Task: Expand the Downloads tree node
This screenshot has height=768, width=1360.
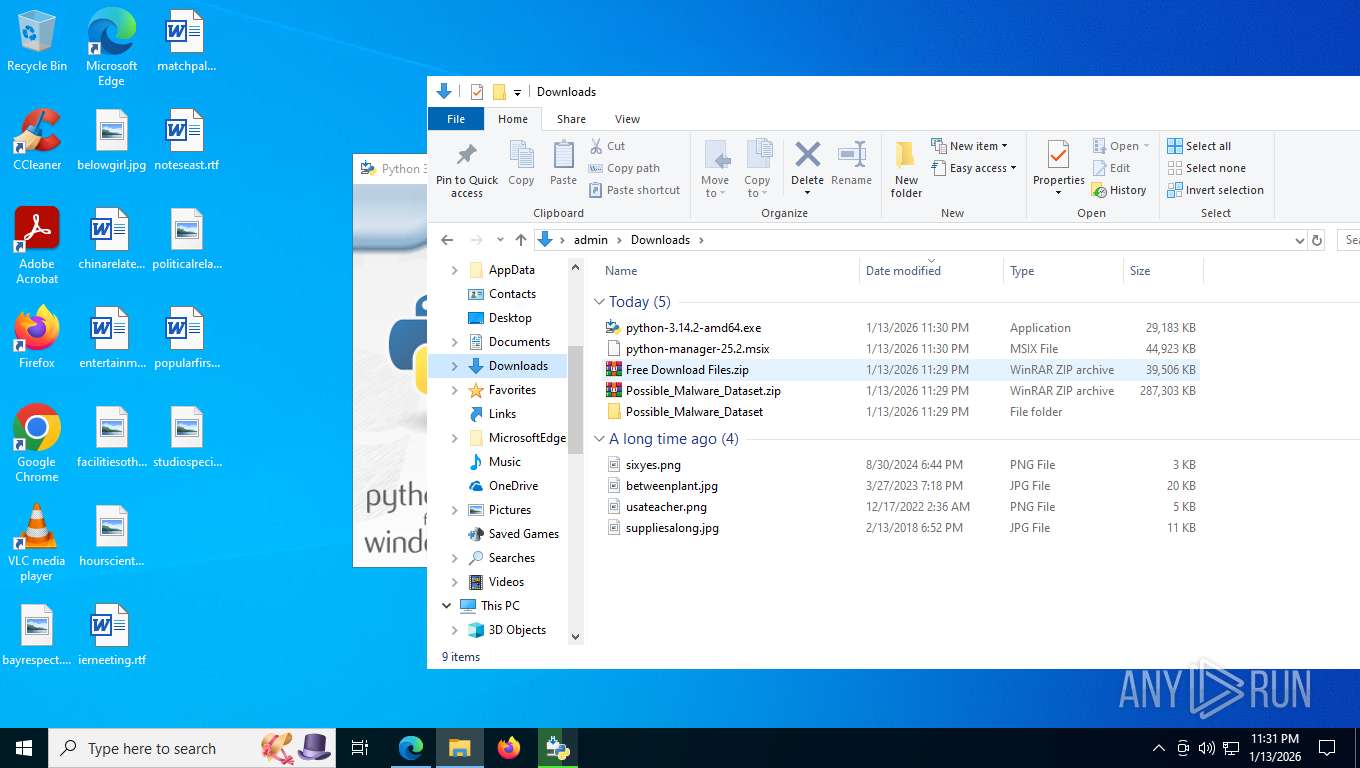Action: [455, 366]
